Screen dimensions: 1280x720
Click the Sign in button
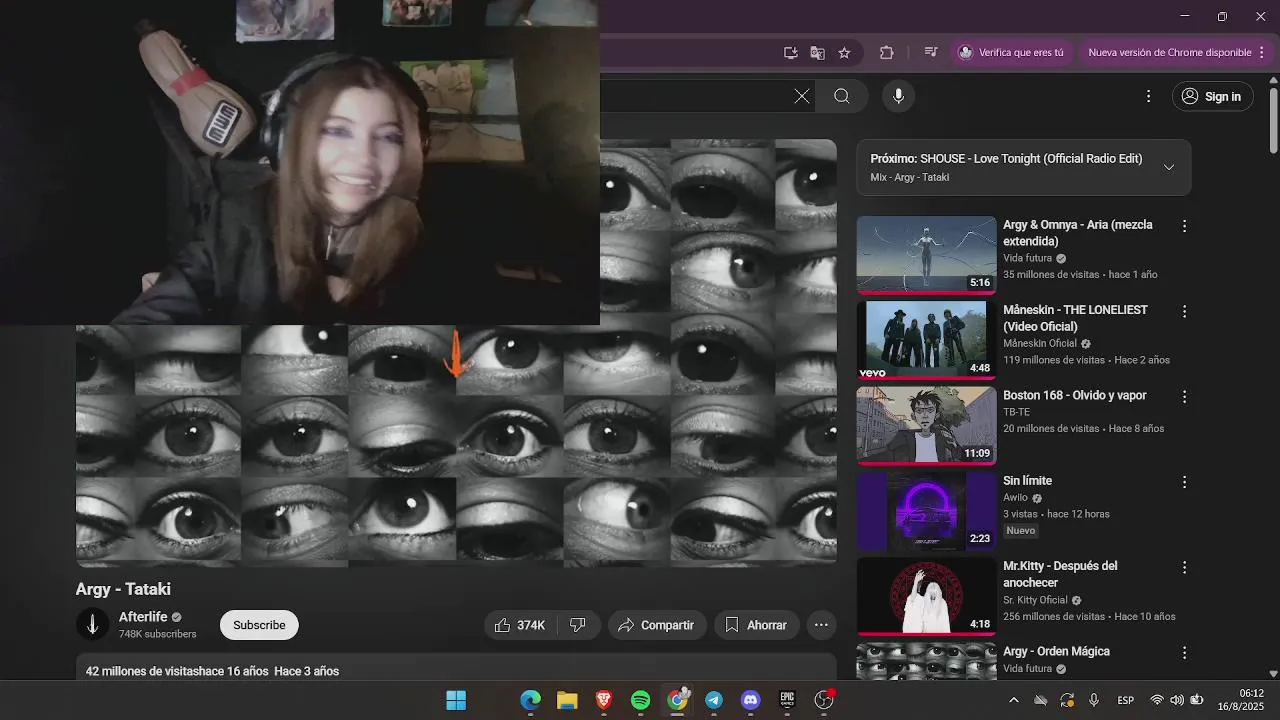[x=1212, y=96]
